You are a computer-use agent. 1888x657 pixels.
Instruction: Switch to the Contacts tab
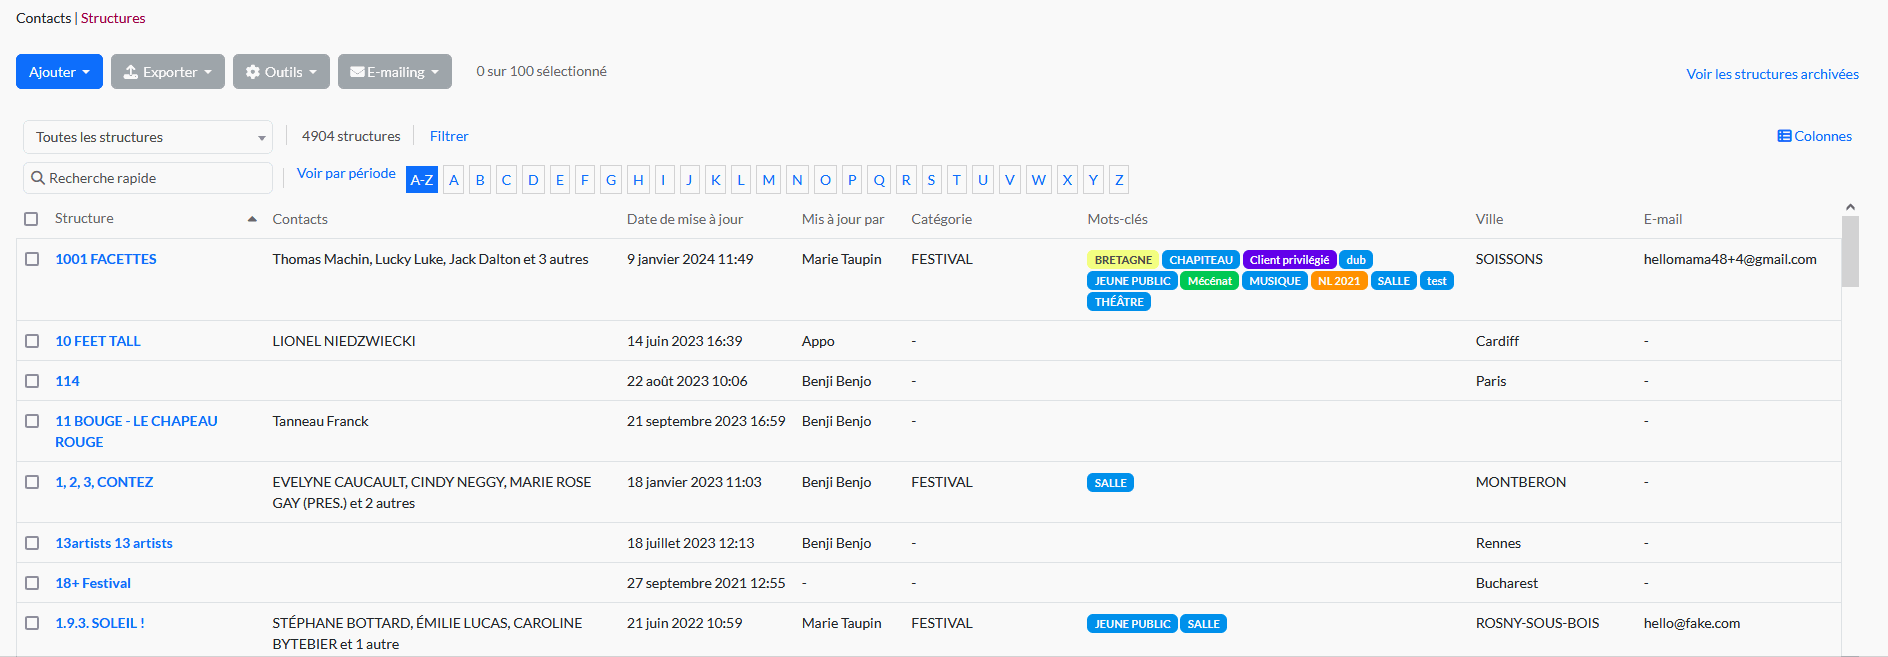[x=43, y=18]
